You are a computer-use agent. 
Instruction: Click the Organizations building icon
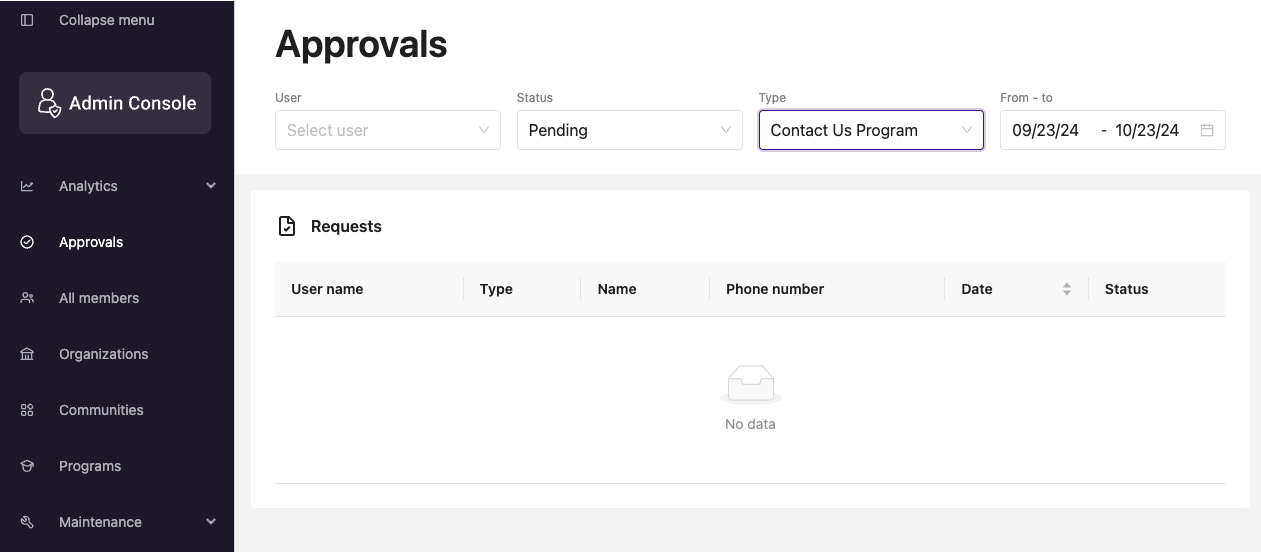27,354
